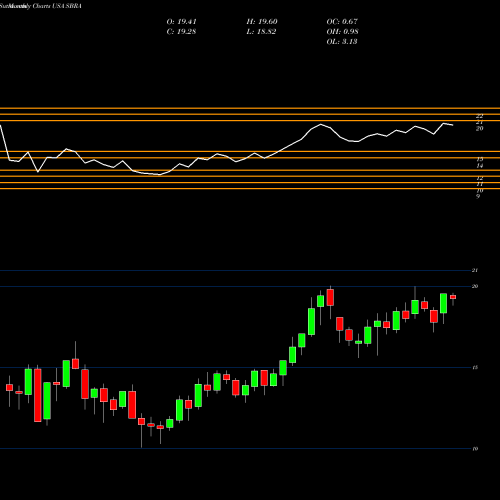Click the low value L: 18.82

coord(261,32)
